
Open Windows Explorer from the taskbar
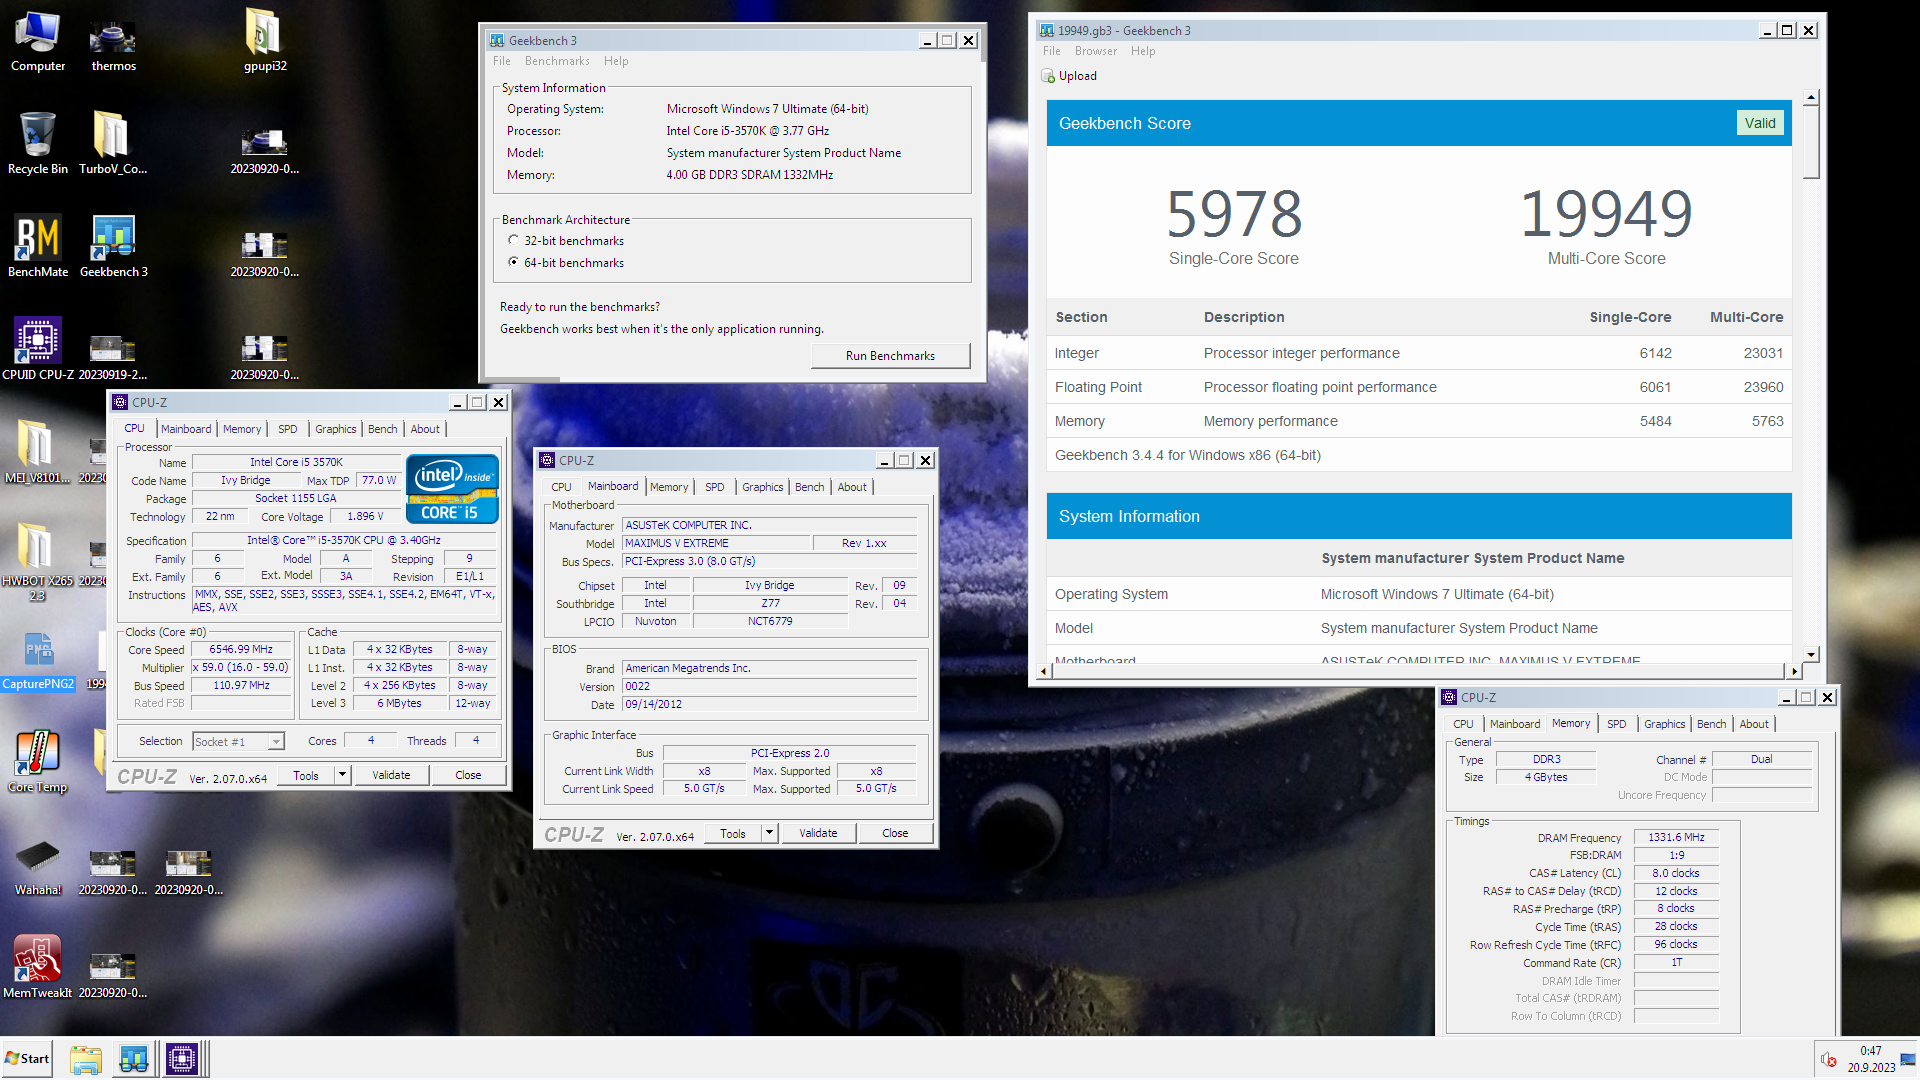(86, 1059)
